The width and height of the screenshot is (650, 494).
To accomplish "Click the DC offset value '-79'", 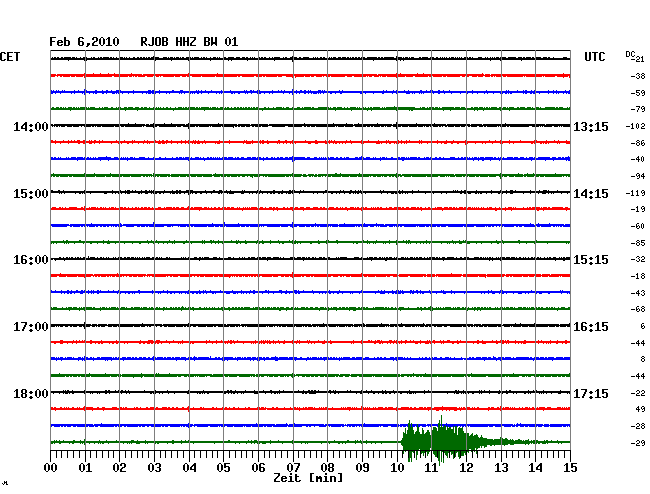I will pos(638,109).
